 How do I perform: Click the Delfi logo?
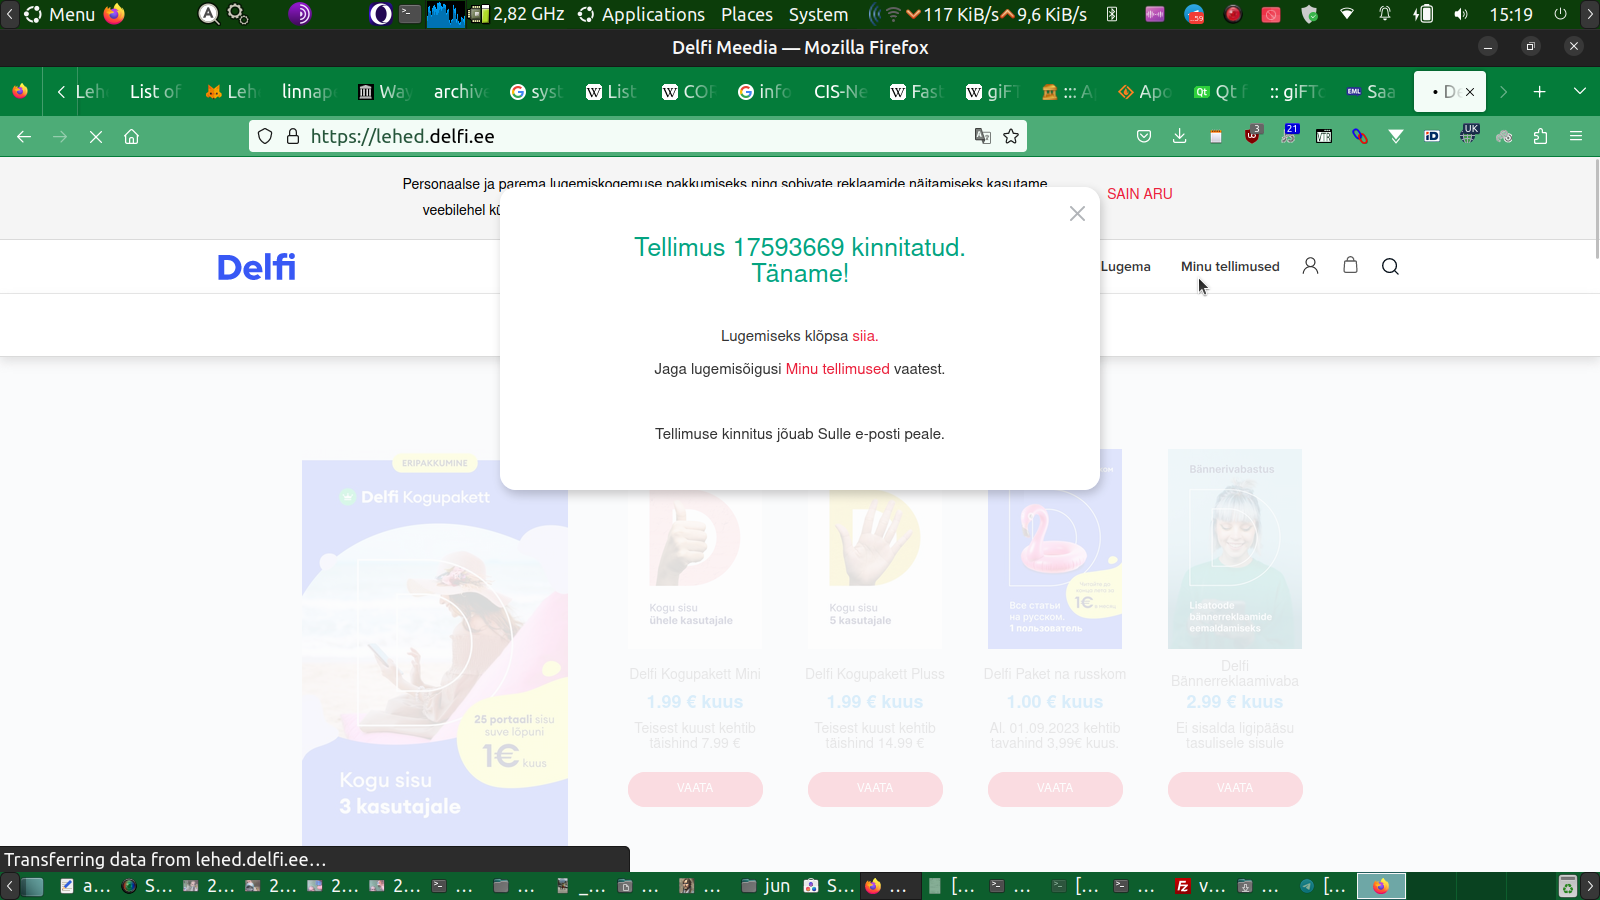256,267
